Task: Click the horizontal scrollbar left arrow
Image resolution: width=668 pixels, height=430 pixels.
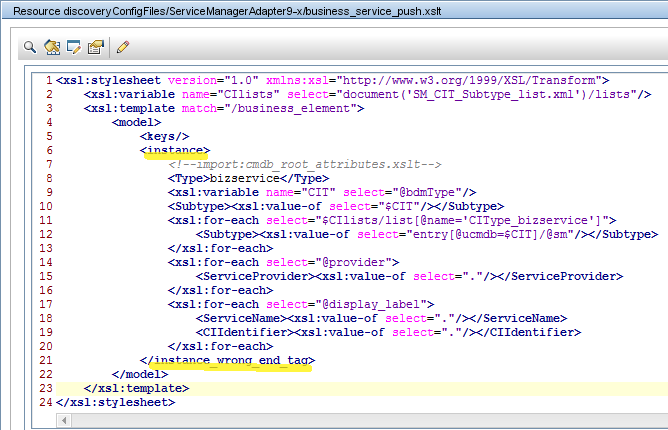Action: coord(64,421)
